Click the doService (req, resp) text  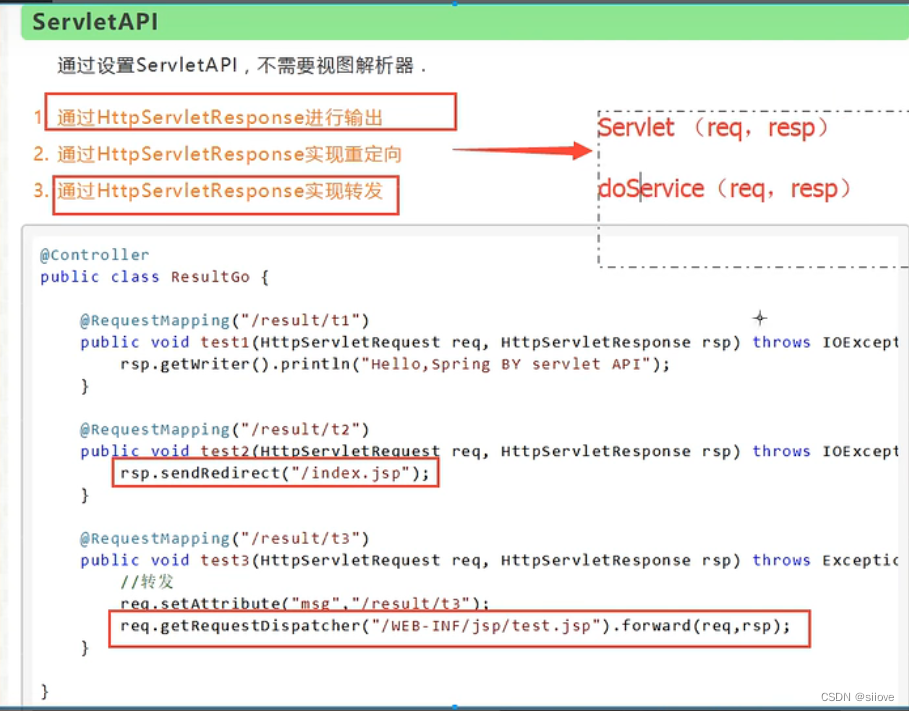pyautogui.click(x=725, y=188)
